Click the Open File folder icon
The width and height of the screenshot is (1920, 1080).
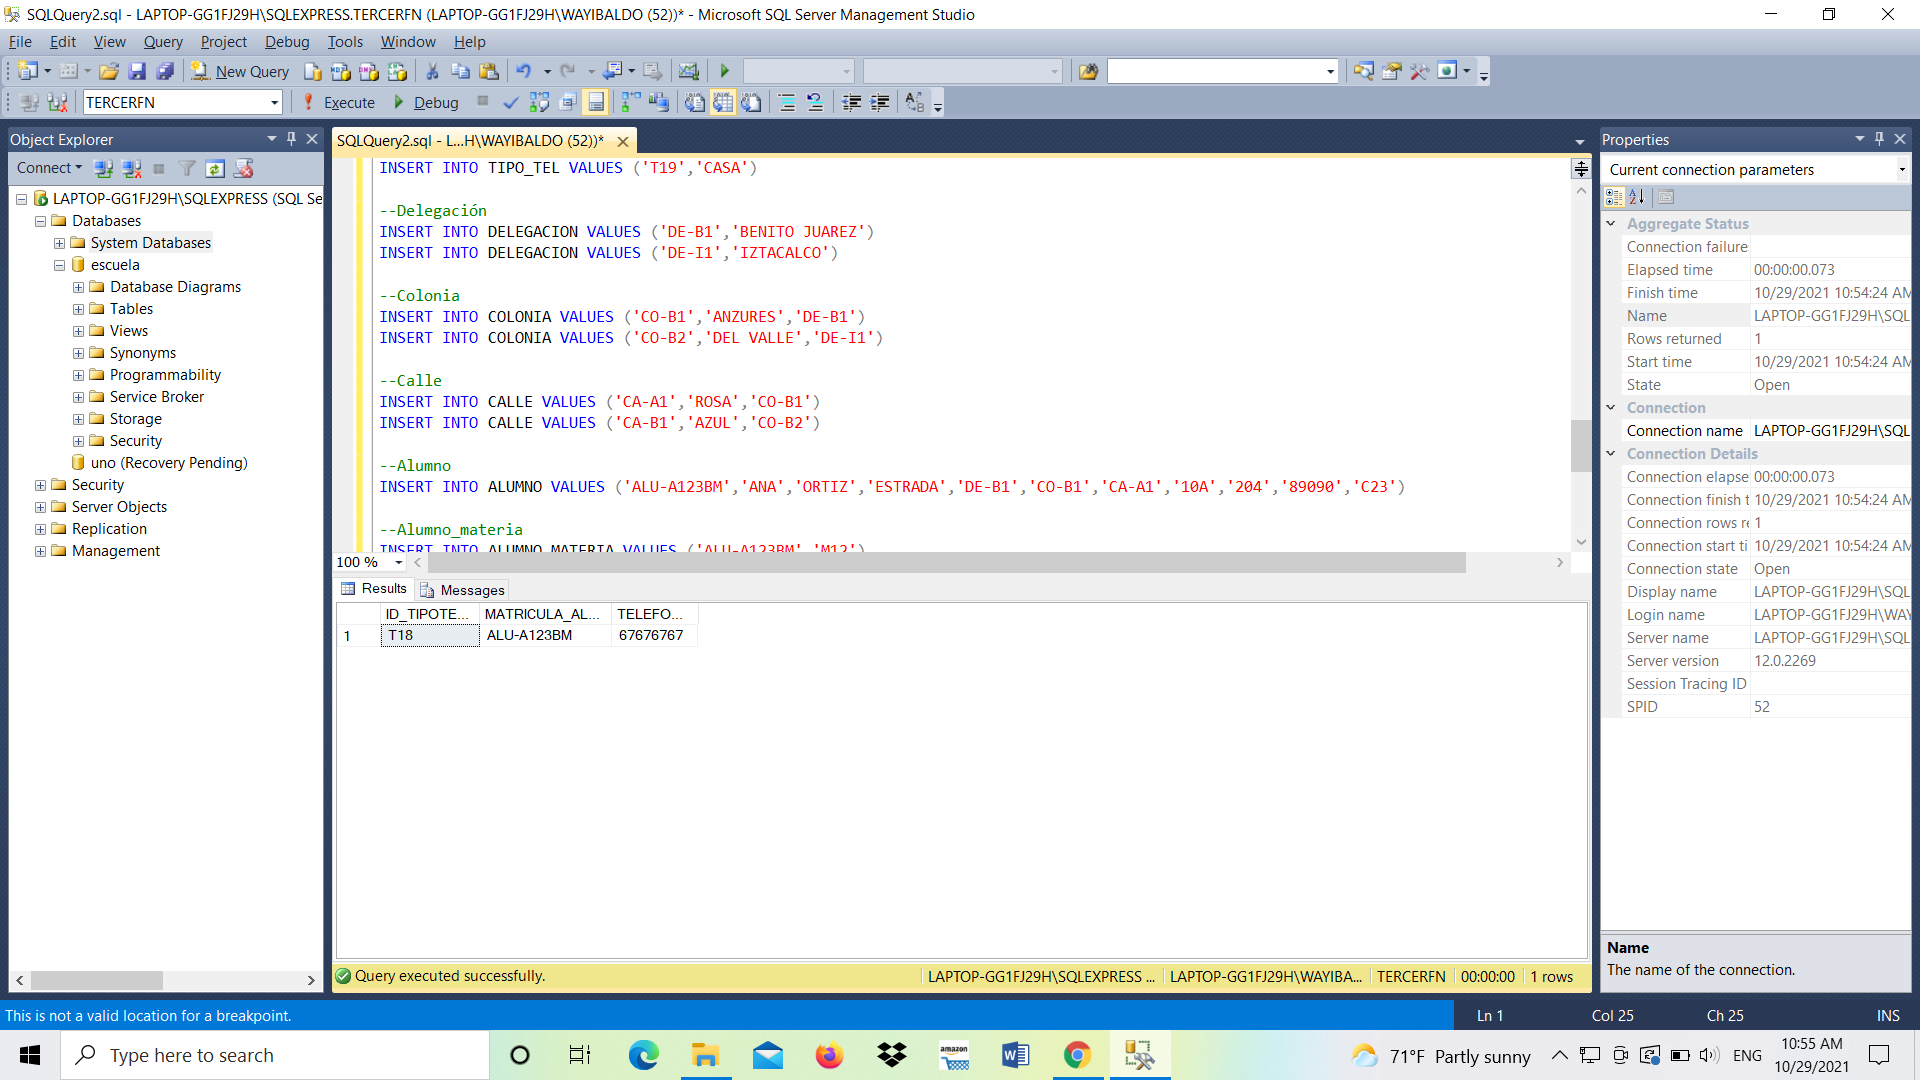[109, 71]
